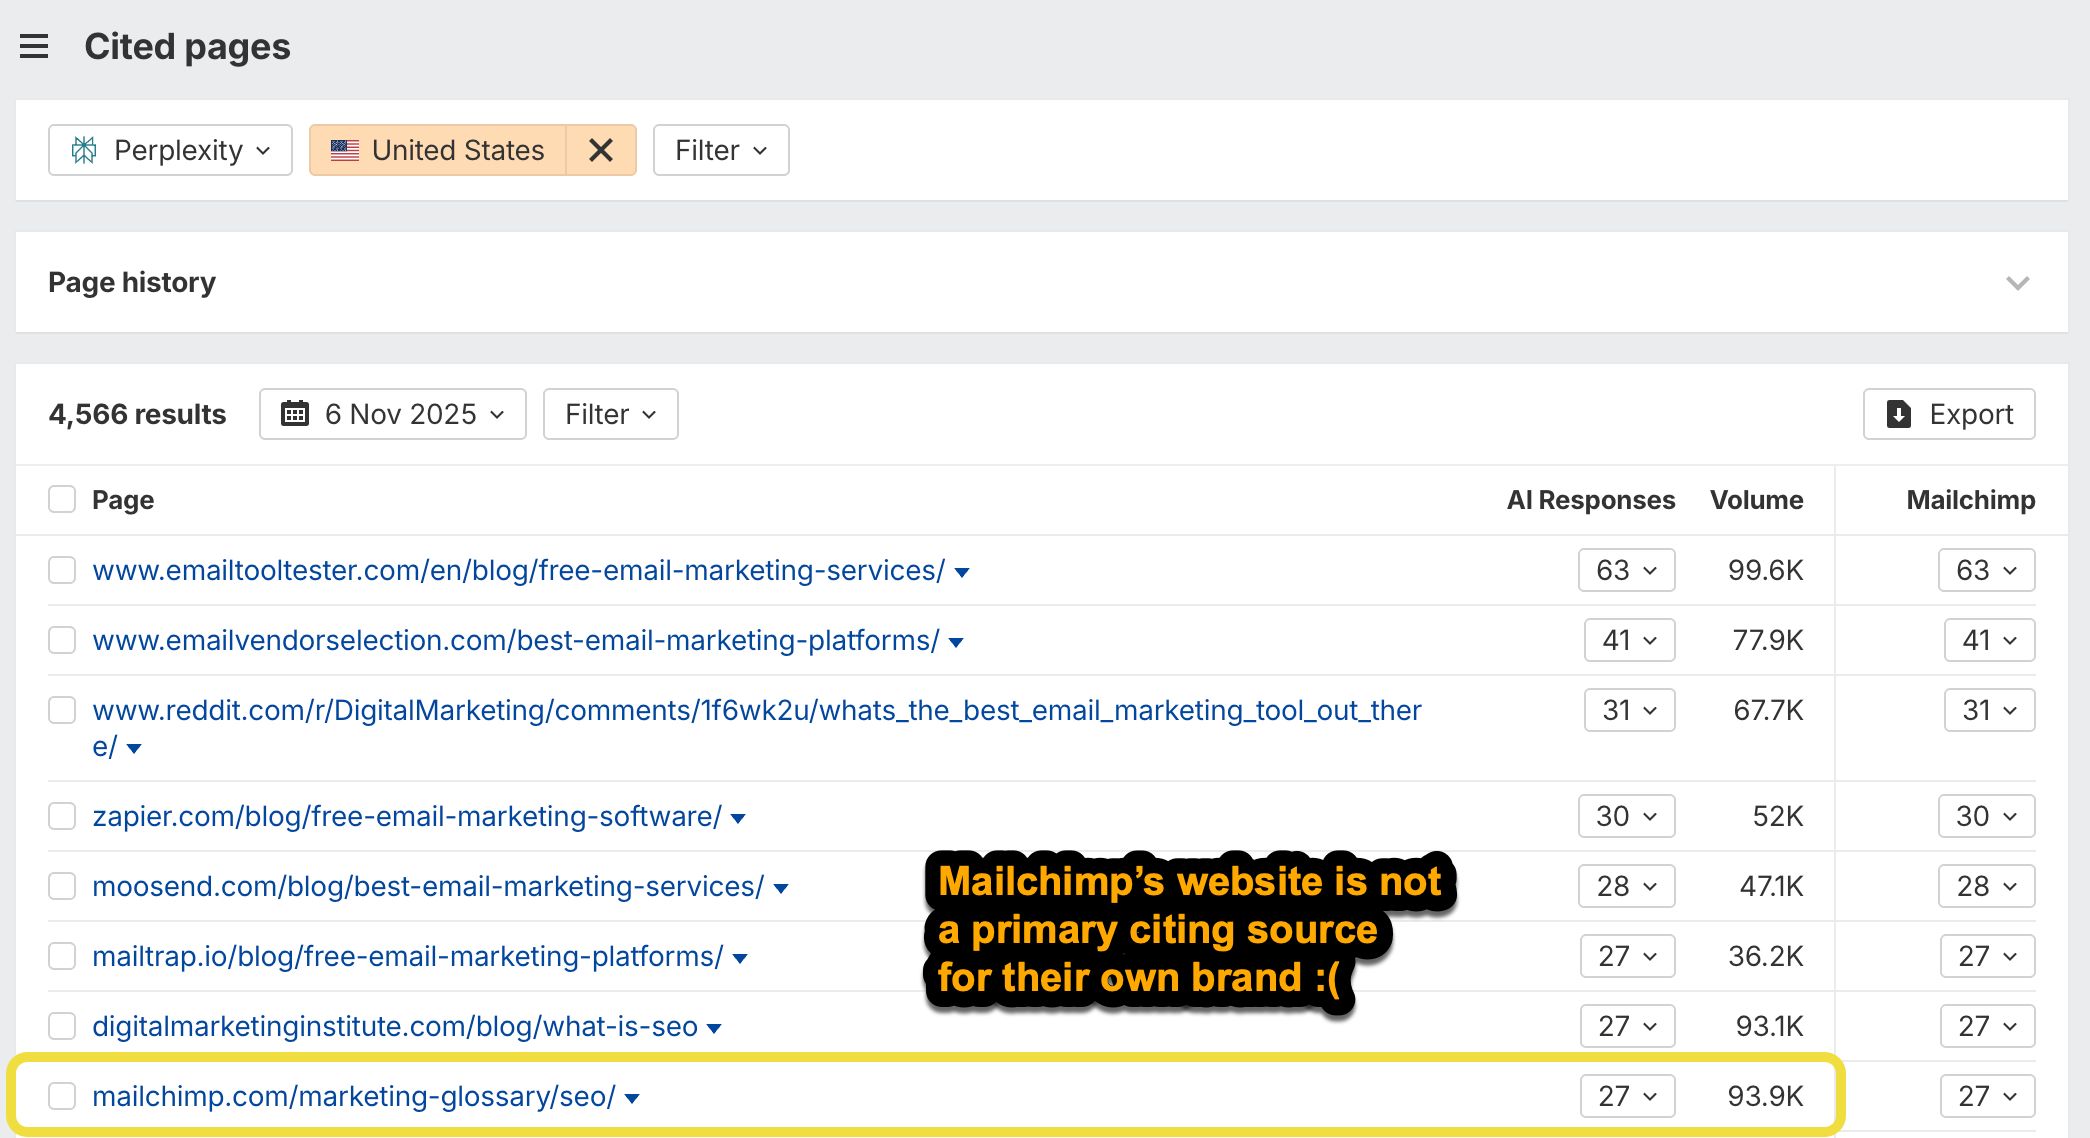The image size is (2090, 1138).
Task: Click the United States flag icon
Action: [x=345, y=150]
